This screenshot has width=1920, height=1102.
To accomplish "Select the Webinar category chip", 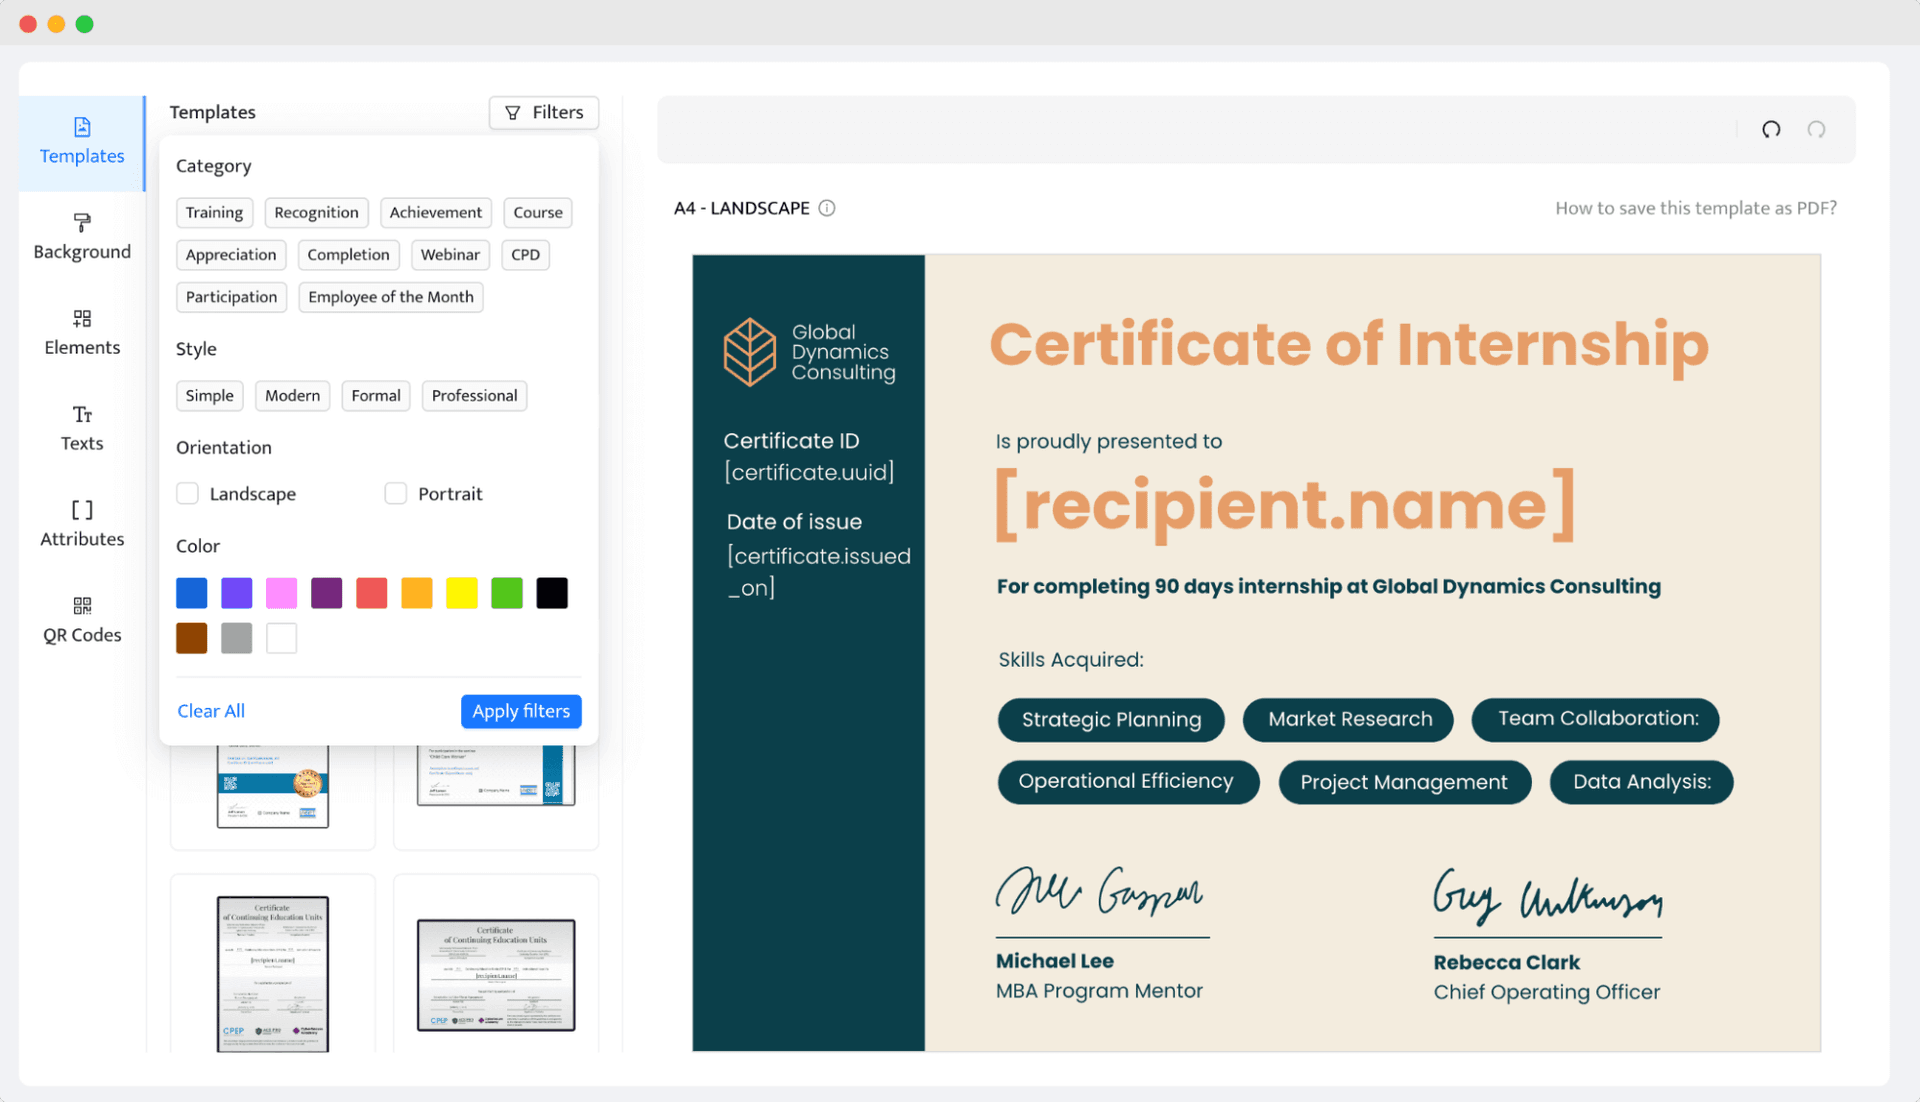I will pyautogui.click(x=450, y=255).
